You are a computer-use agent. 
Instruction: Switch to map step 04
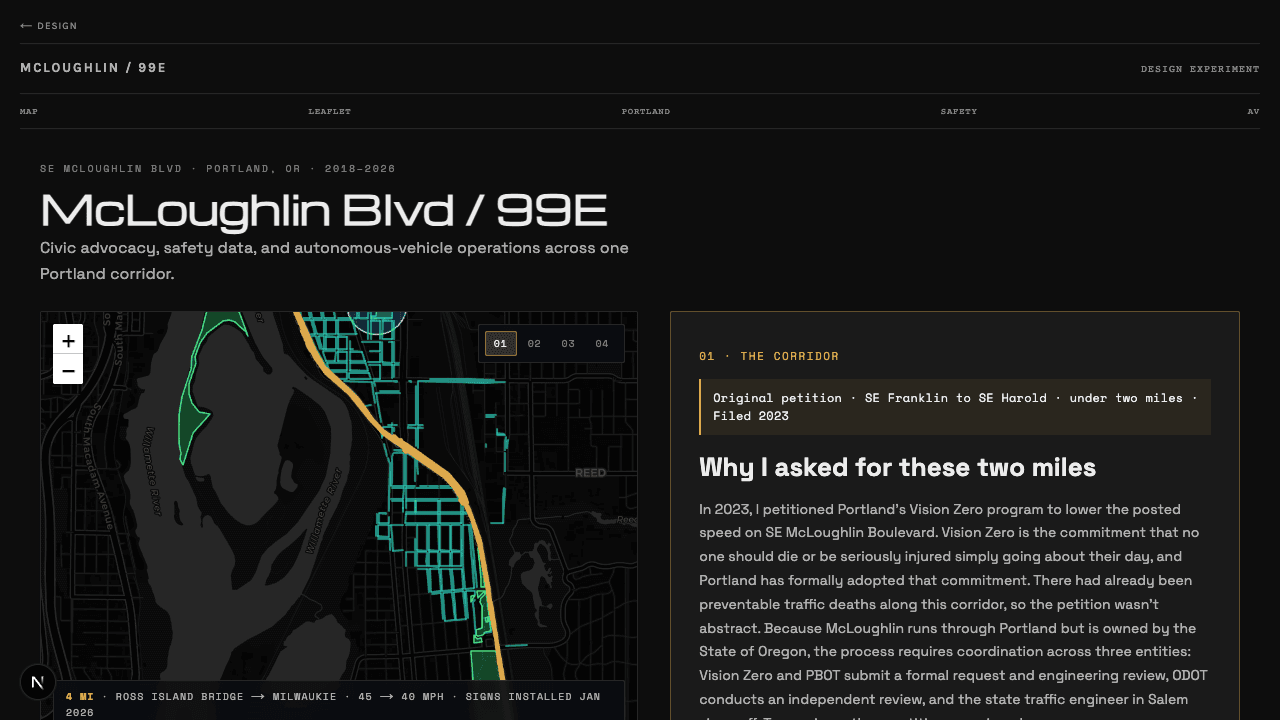(602, 344)
